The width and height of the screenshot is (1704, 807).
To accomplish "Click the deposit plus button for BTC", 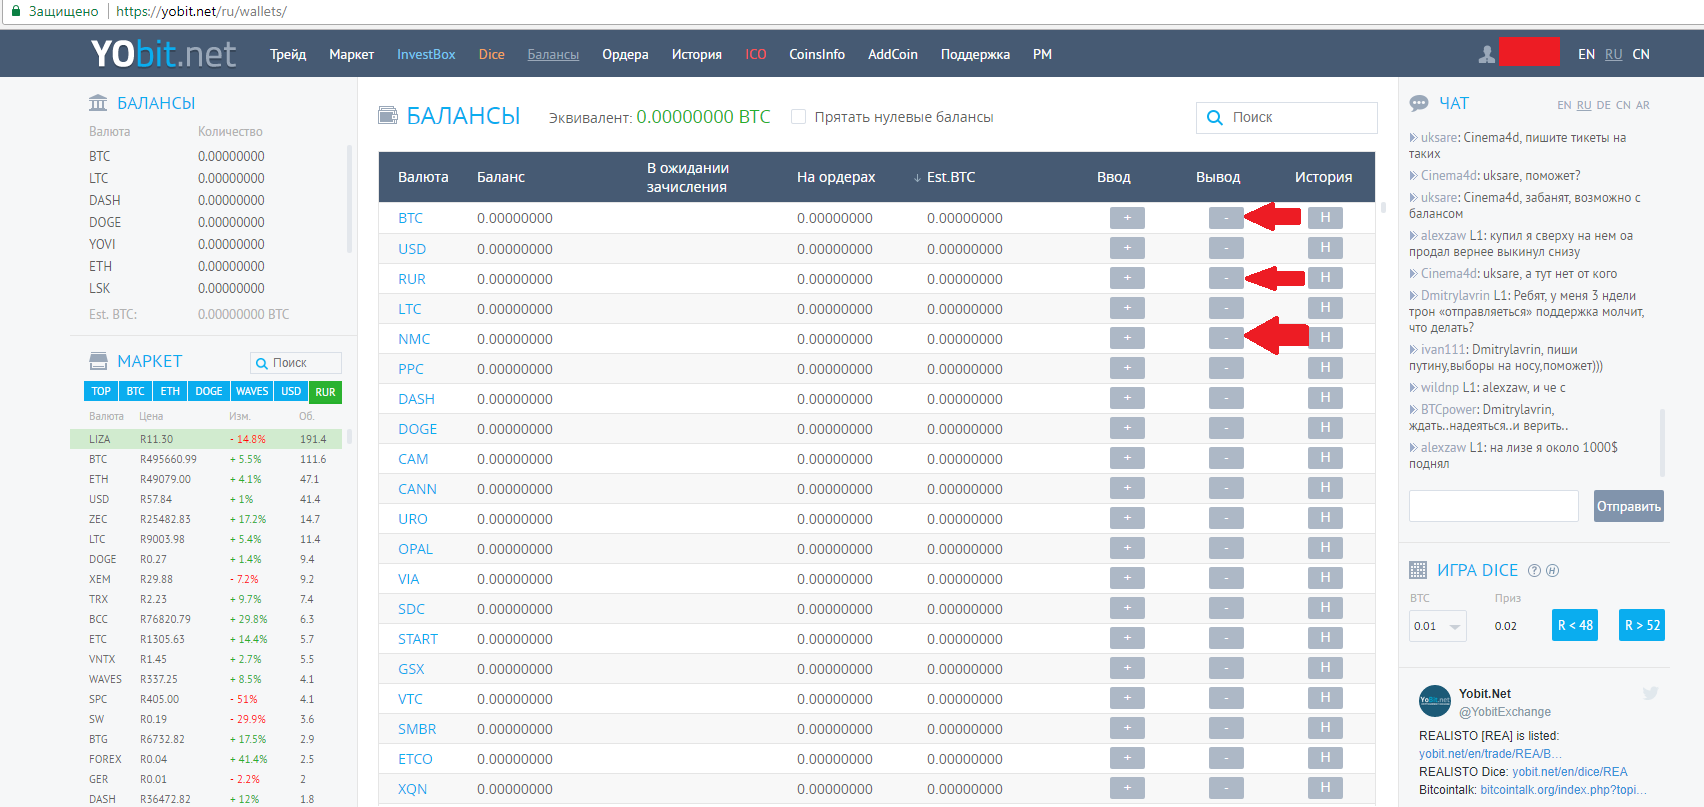I will click(x=1127, y=218).
